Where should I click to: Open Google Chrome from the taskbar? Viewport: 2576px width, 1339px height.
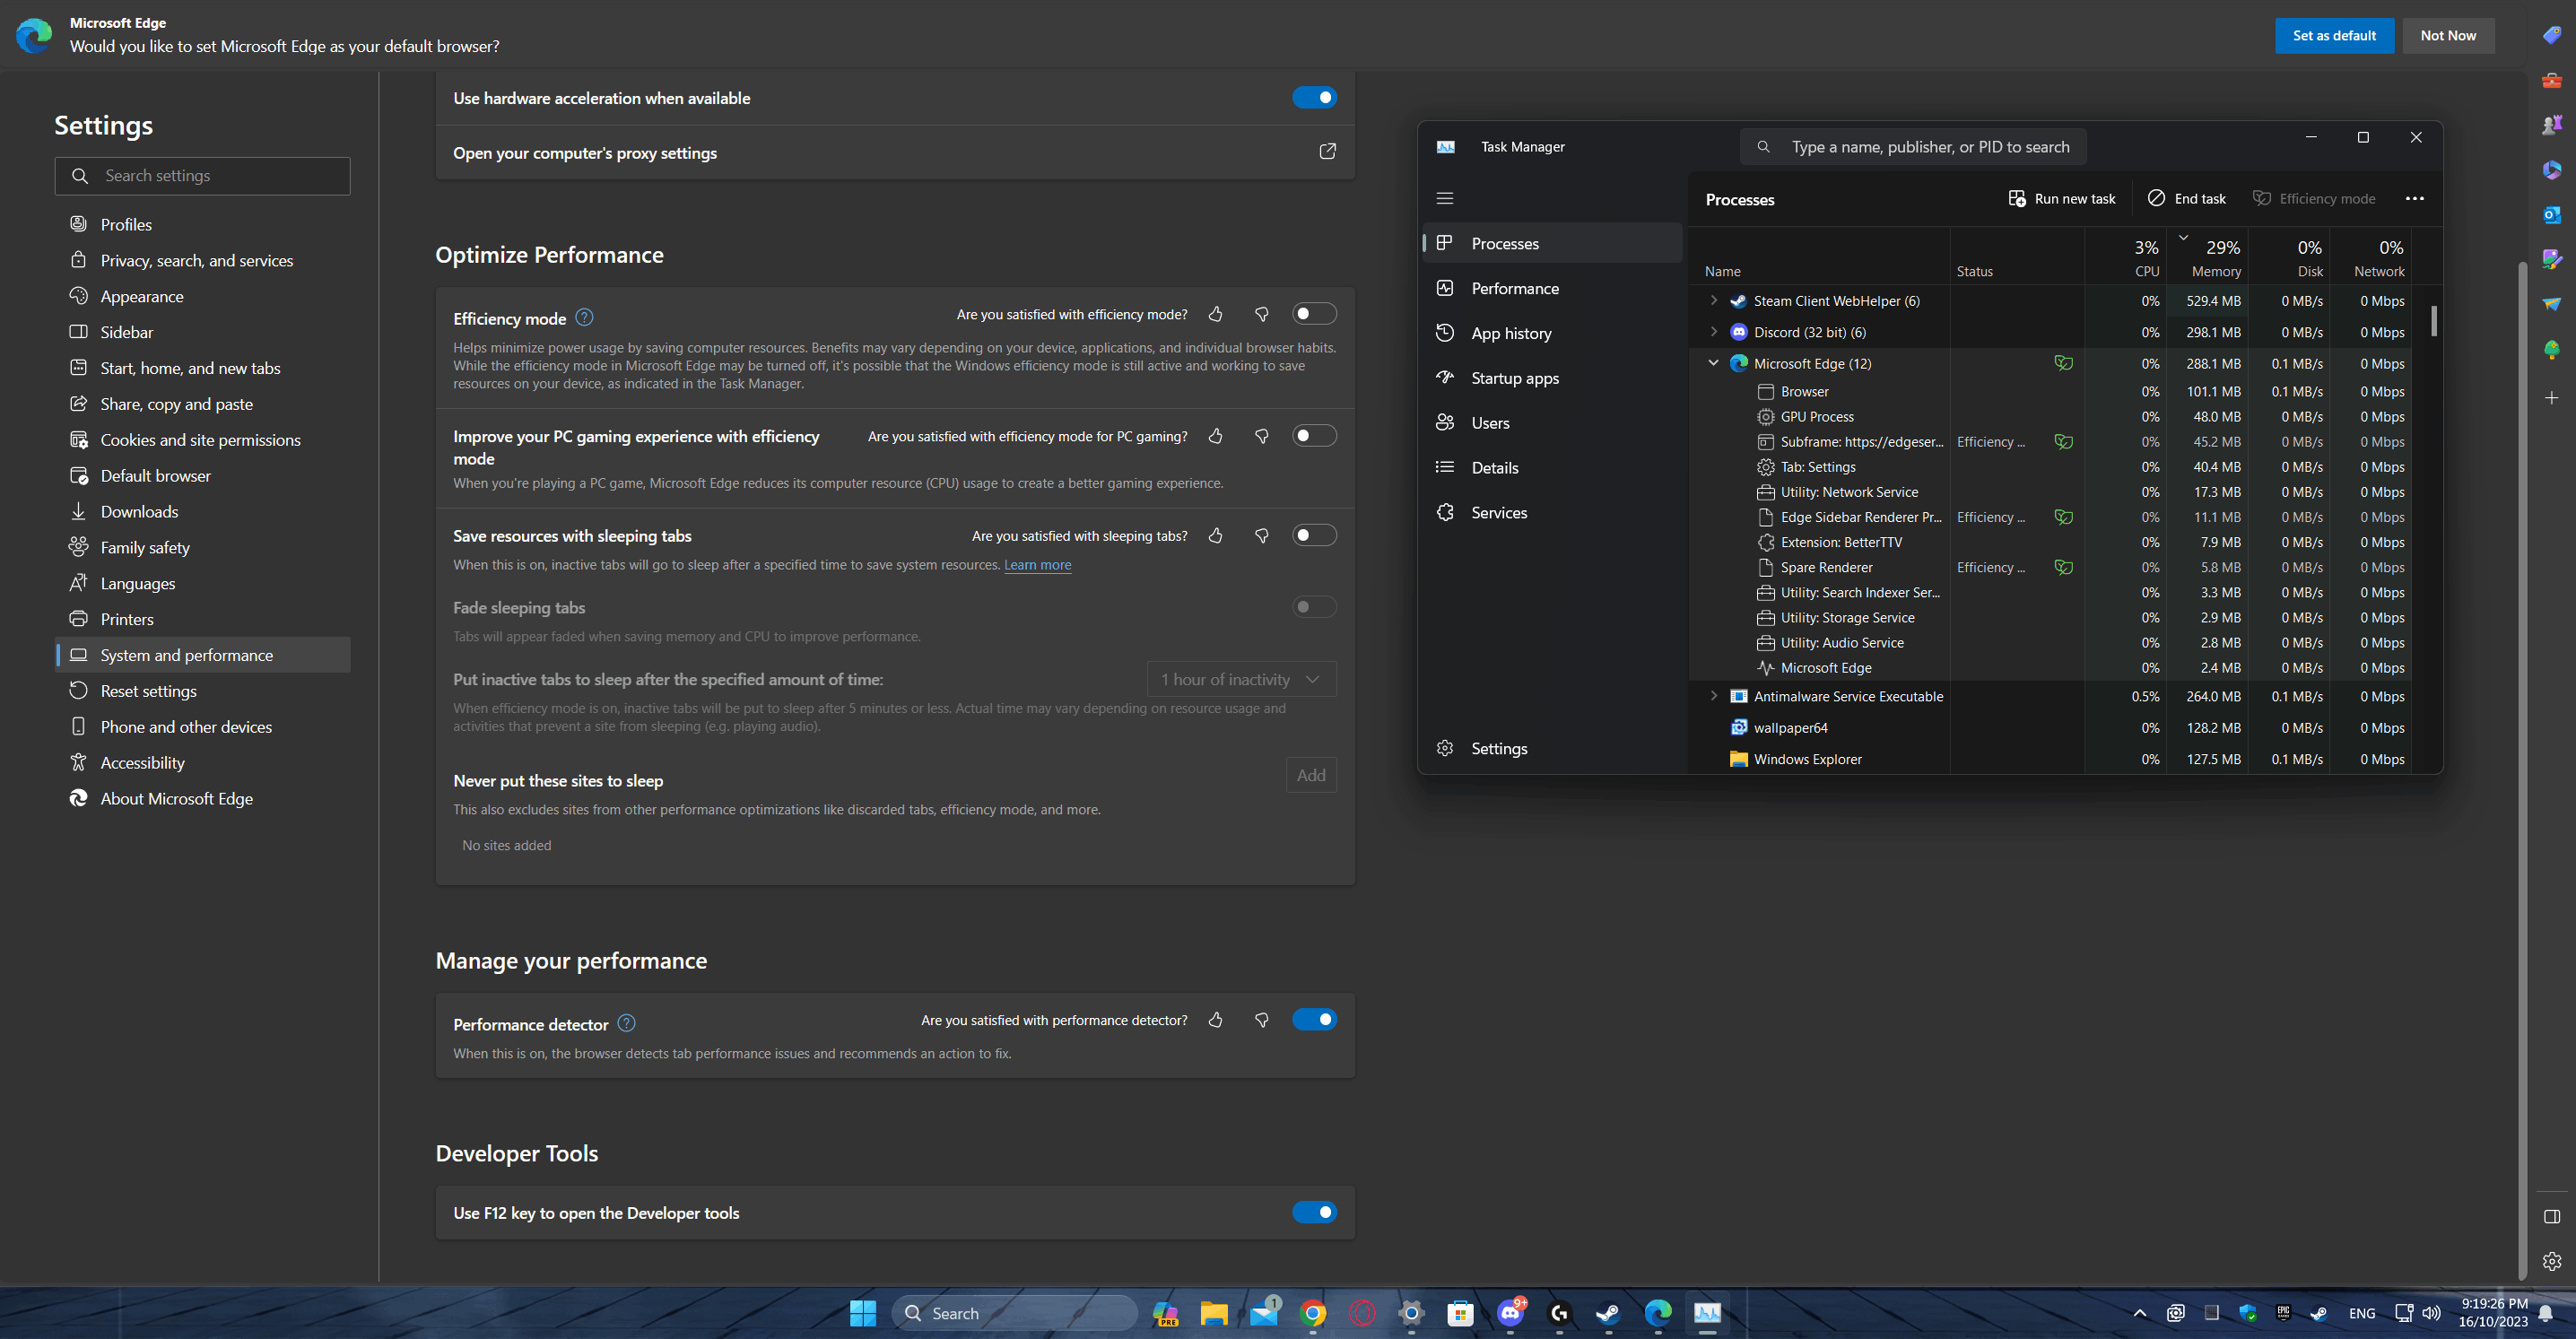point(1313,1313)
